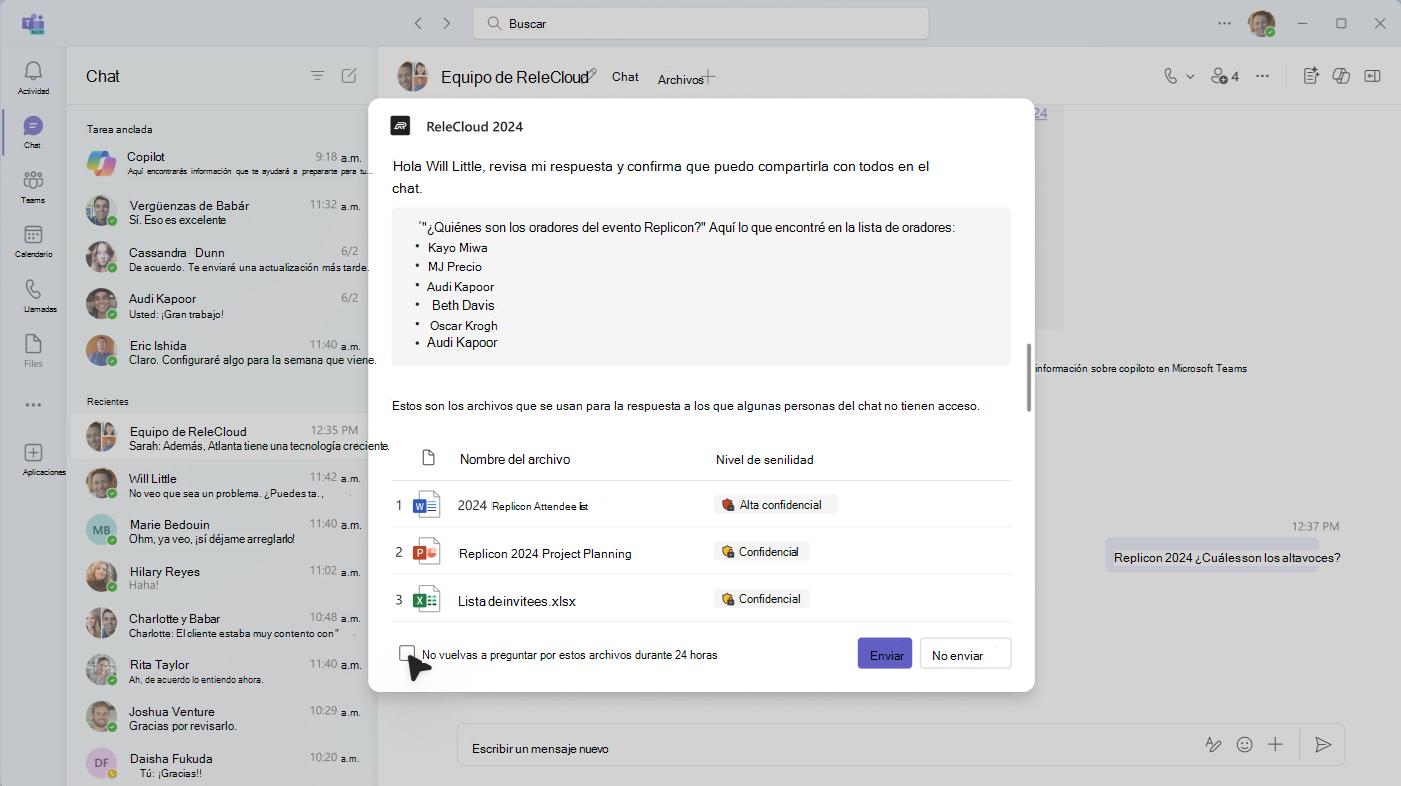This screenshot has width=1401, height=786.
Task: Click Confidencial label for Replicon 2024 Project Planning
Action: point(762,552)
